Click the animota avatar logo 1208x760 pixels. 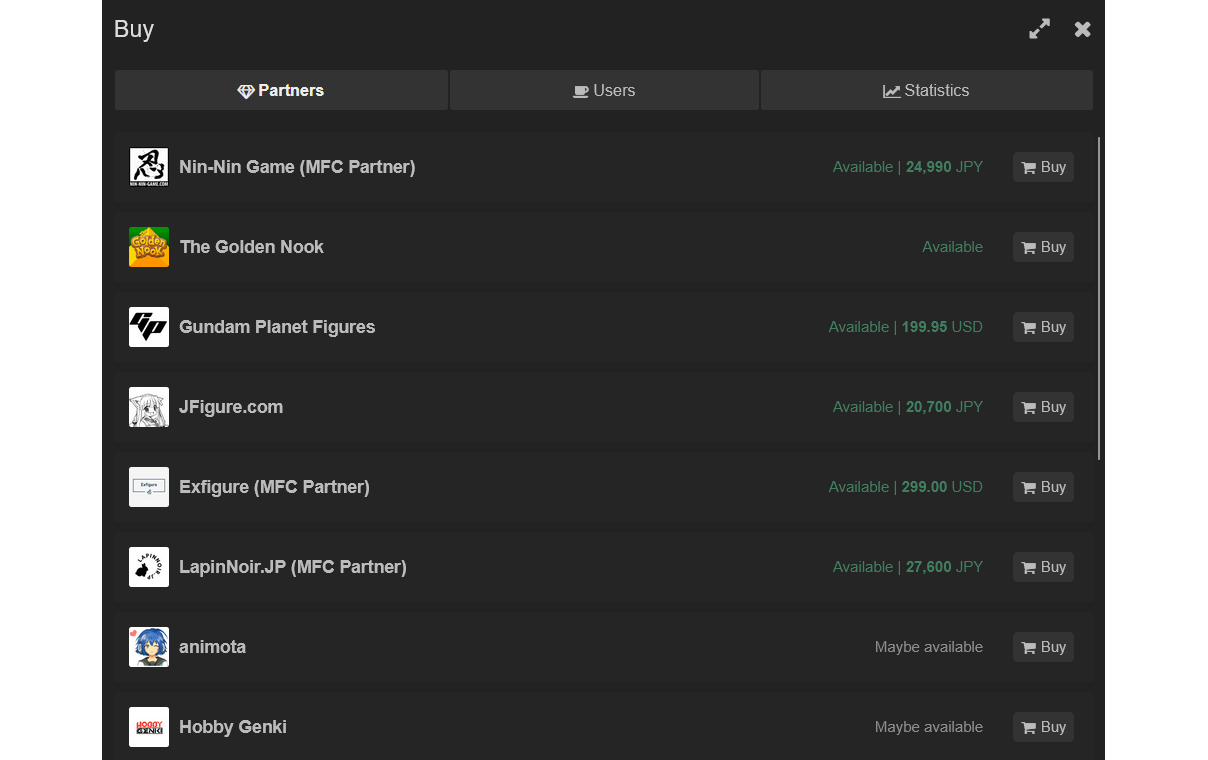coord(149,647)
